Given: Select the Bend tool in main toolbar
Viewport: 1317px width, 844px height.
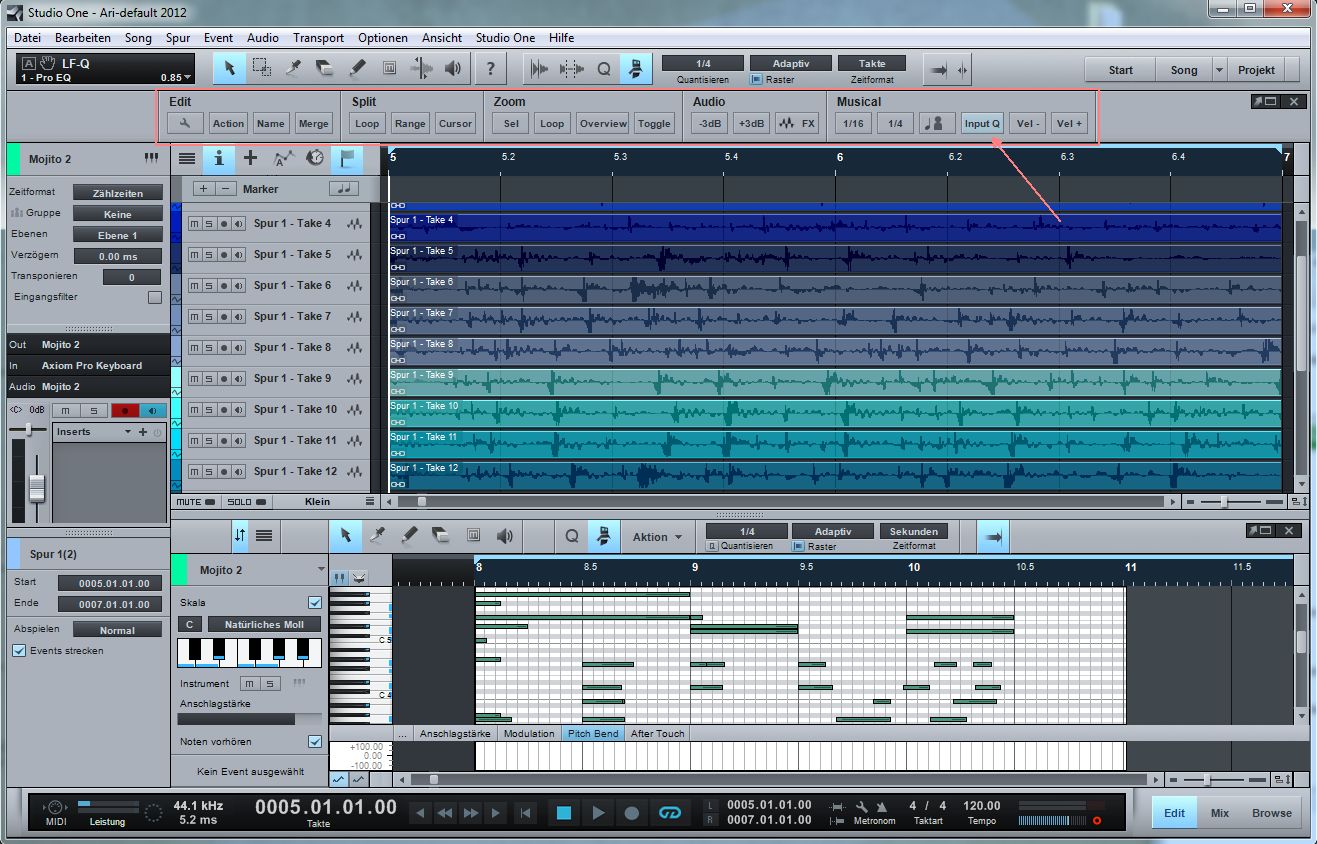Looking at the screenshot, I should 421,68.
